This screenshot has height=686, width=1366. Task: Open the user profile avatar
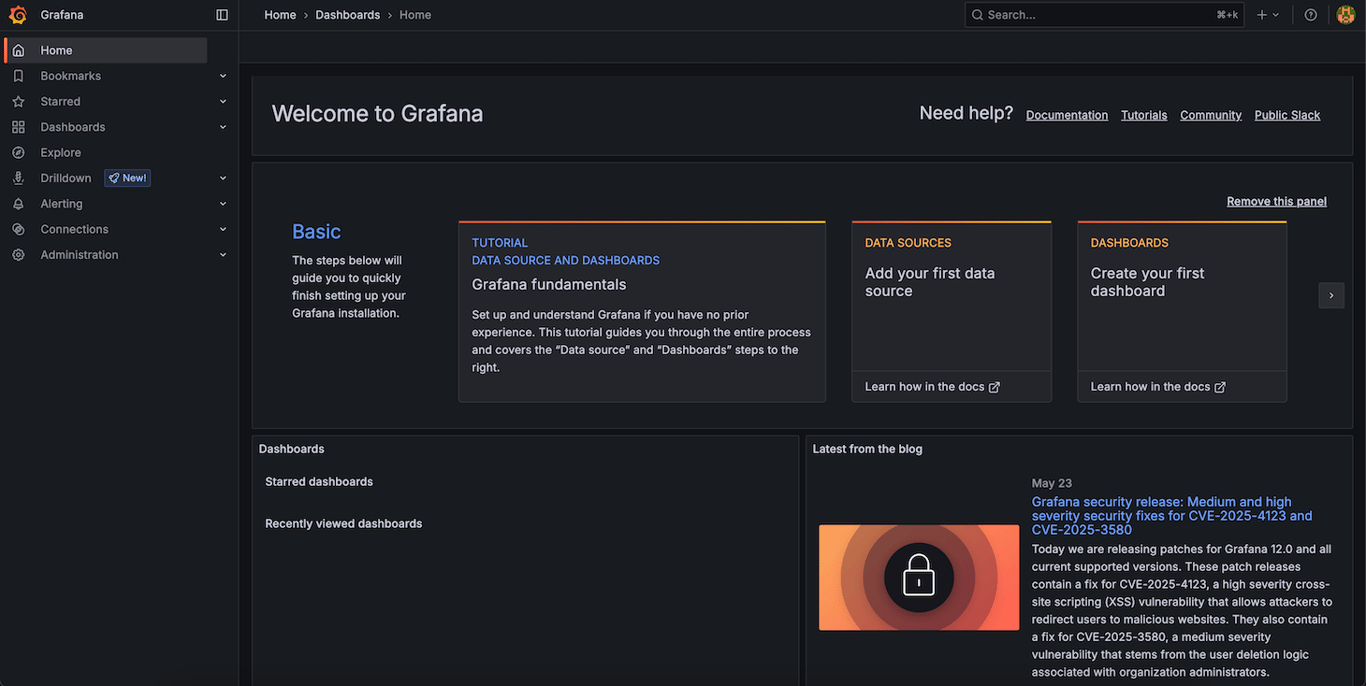[1346, 14]
